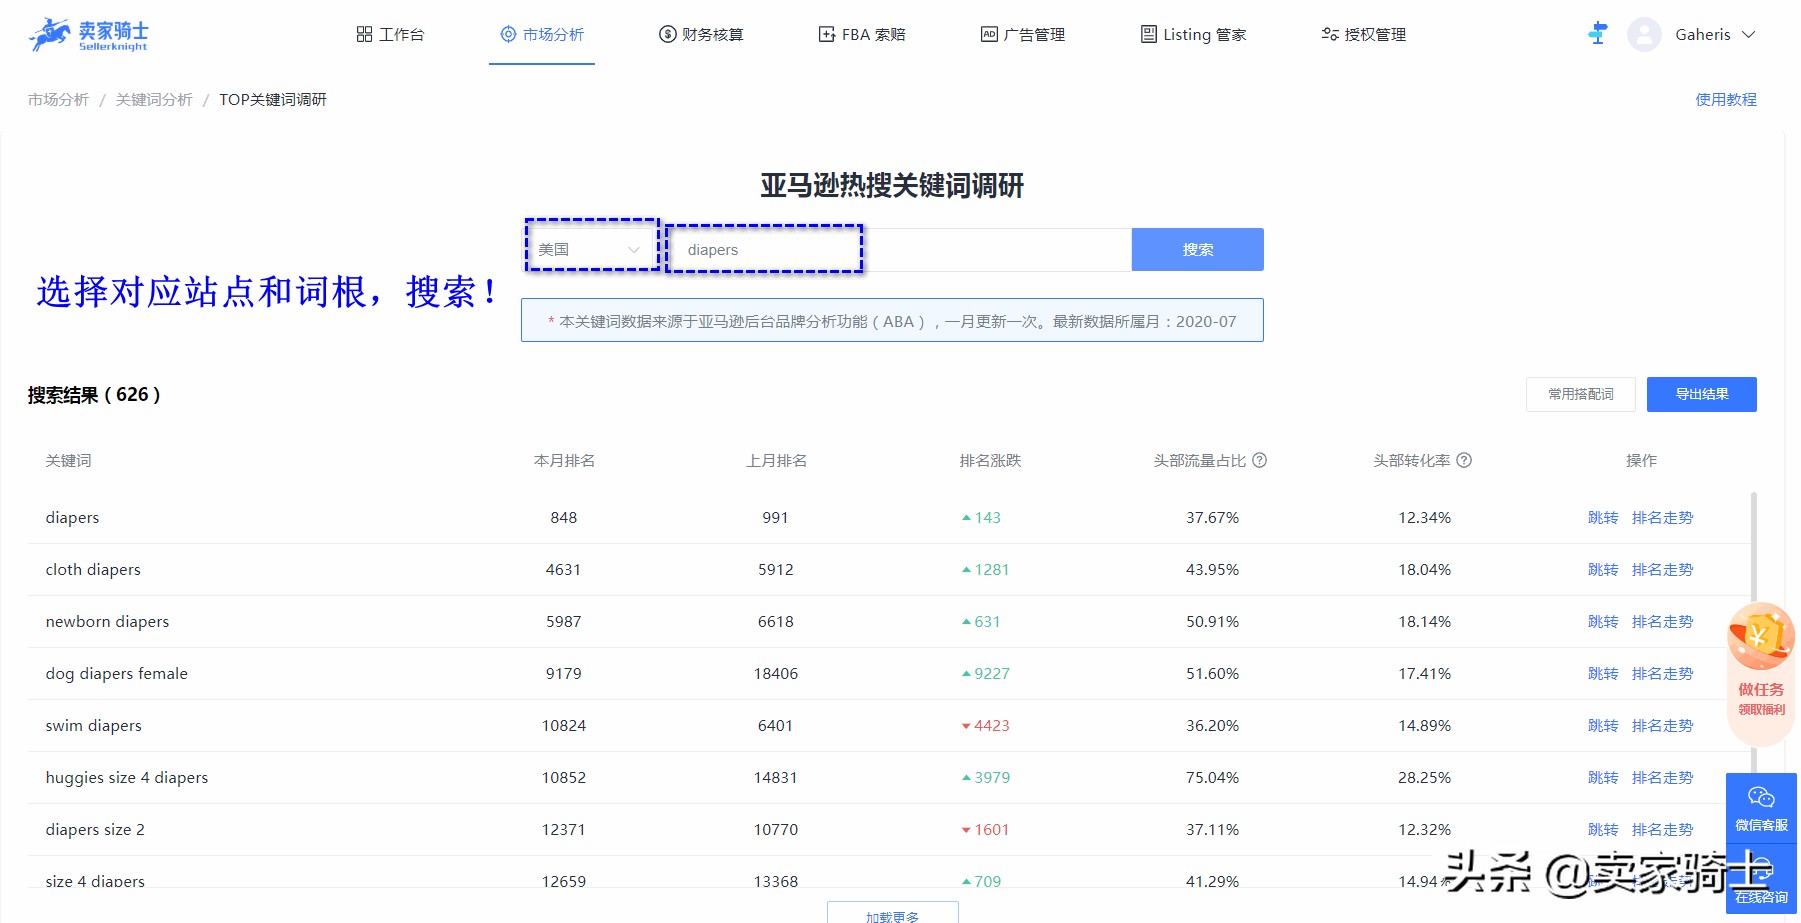
Task: Open the 使用教程 tutorial link
Action: click(x=1727, y=99)
